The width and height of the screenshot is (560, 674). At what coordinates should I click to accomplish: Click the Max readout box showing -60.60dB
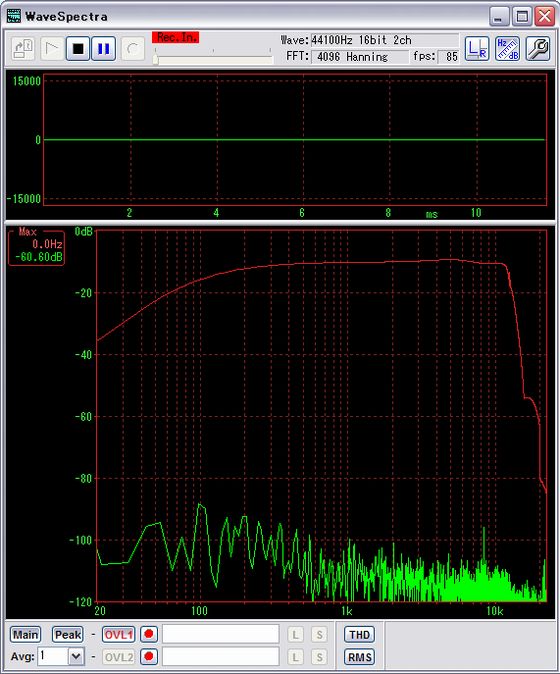pos(37,248)
